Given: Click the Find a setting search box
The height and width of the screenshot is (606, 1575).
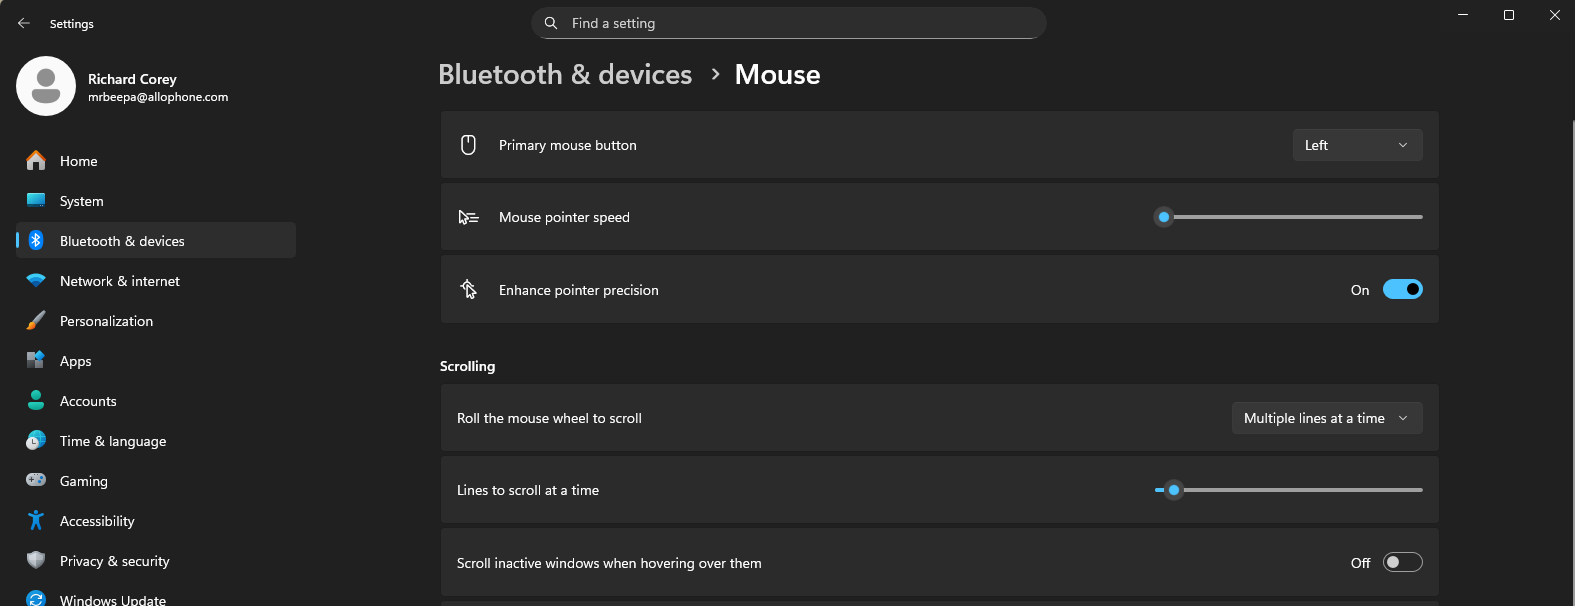Looking at the screenshot, I should point(788,23).
